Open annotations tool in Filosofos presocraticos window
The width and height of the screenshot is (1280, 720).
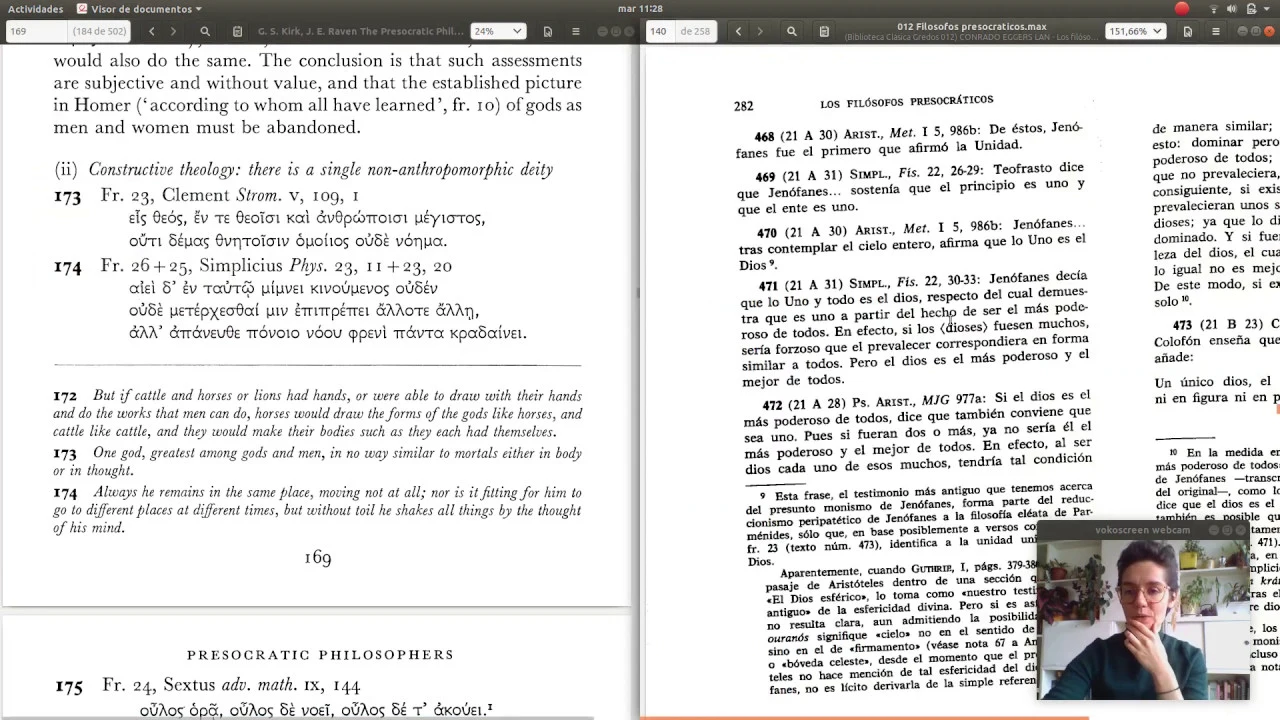823,31
